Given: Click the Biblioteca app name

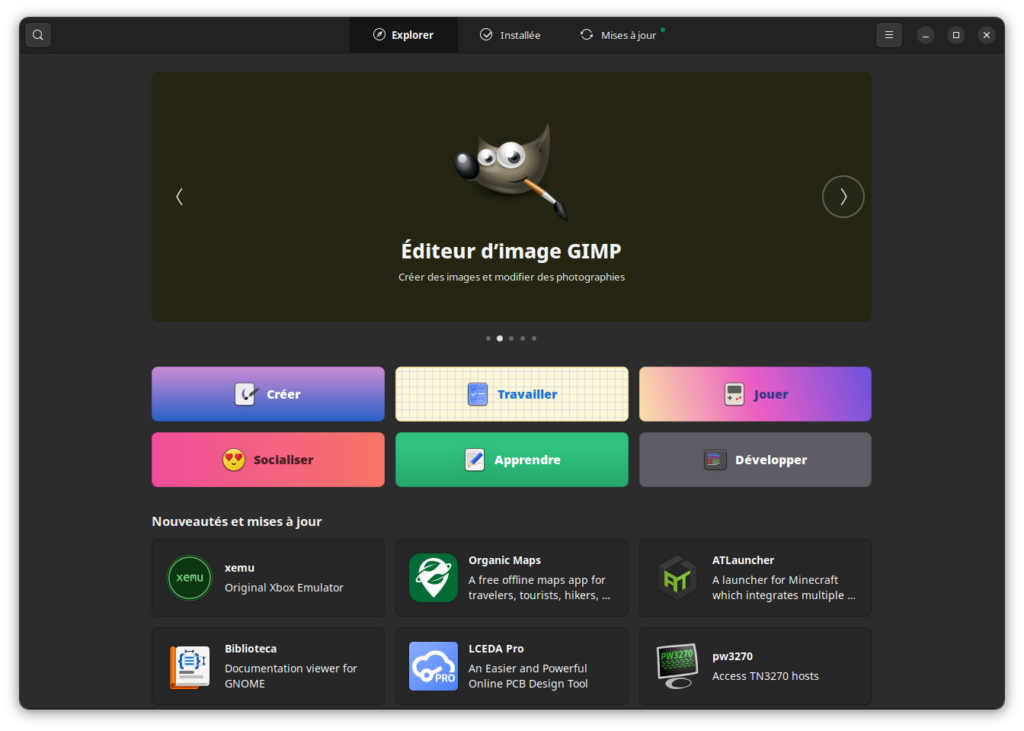Looking at the screenshot, I should [251, 649].
